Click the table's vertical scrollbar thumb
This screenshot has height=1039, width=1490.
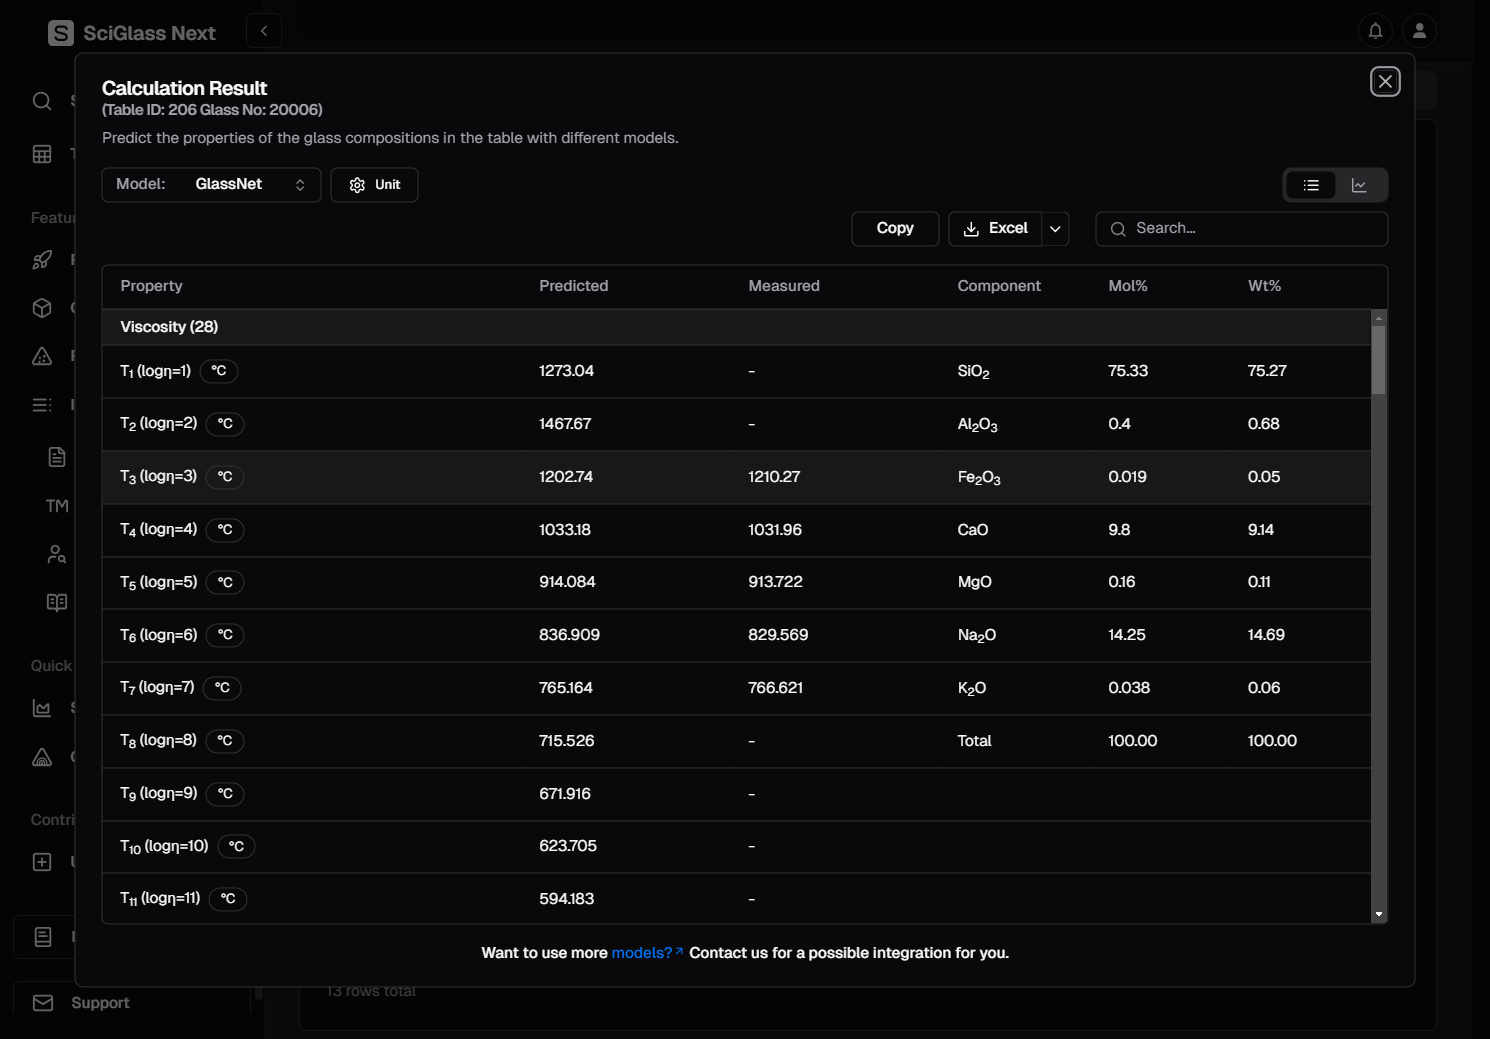pos(1378,360)
